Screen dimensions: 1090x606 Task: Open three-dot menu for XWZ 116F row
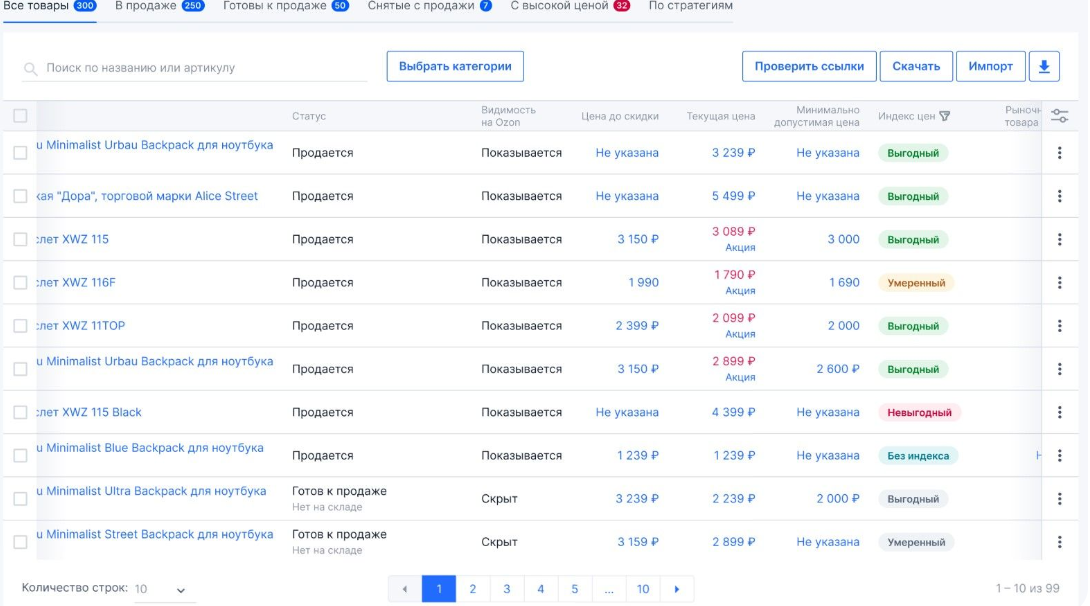1060,283
